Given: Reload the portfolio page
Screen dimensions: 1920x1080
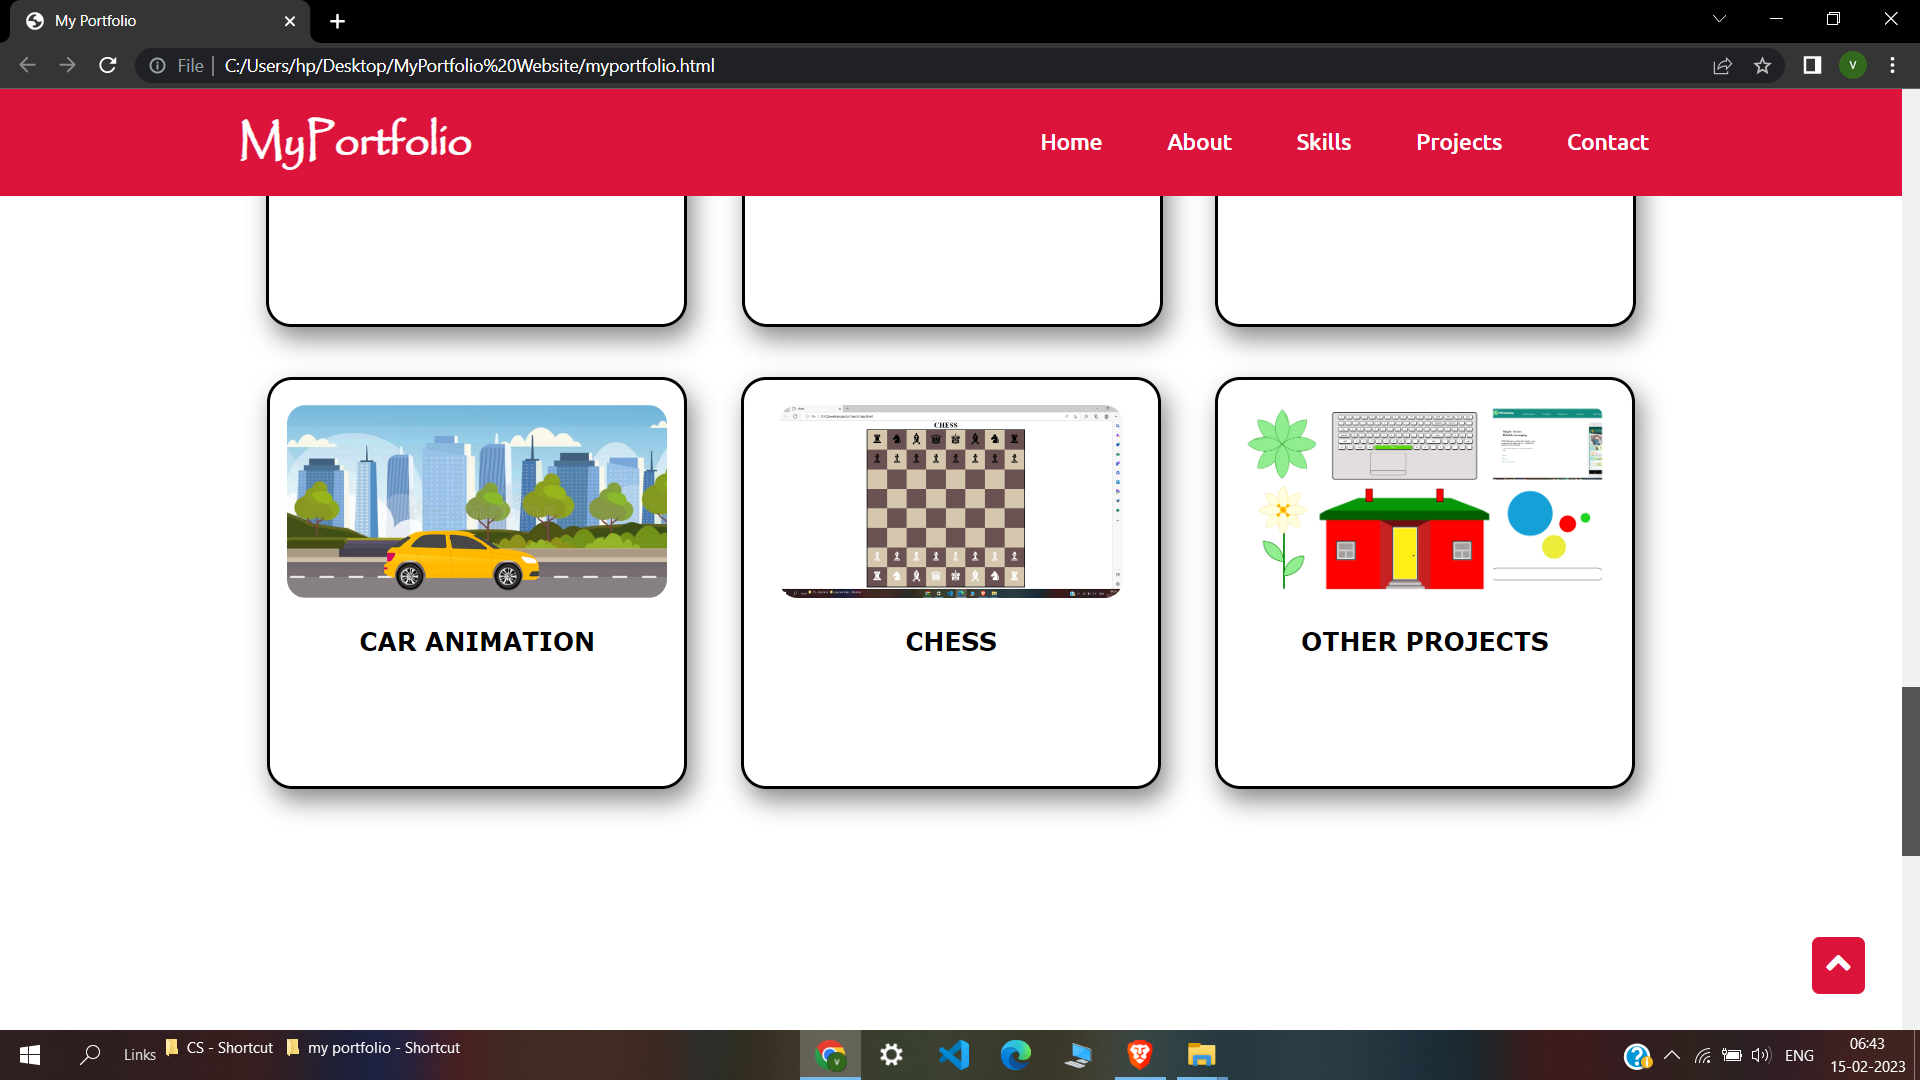Looking at the screenshot, I should (x=107, y=65).
